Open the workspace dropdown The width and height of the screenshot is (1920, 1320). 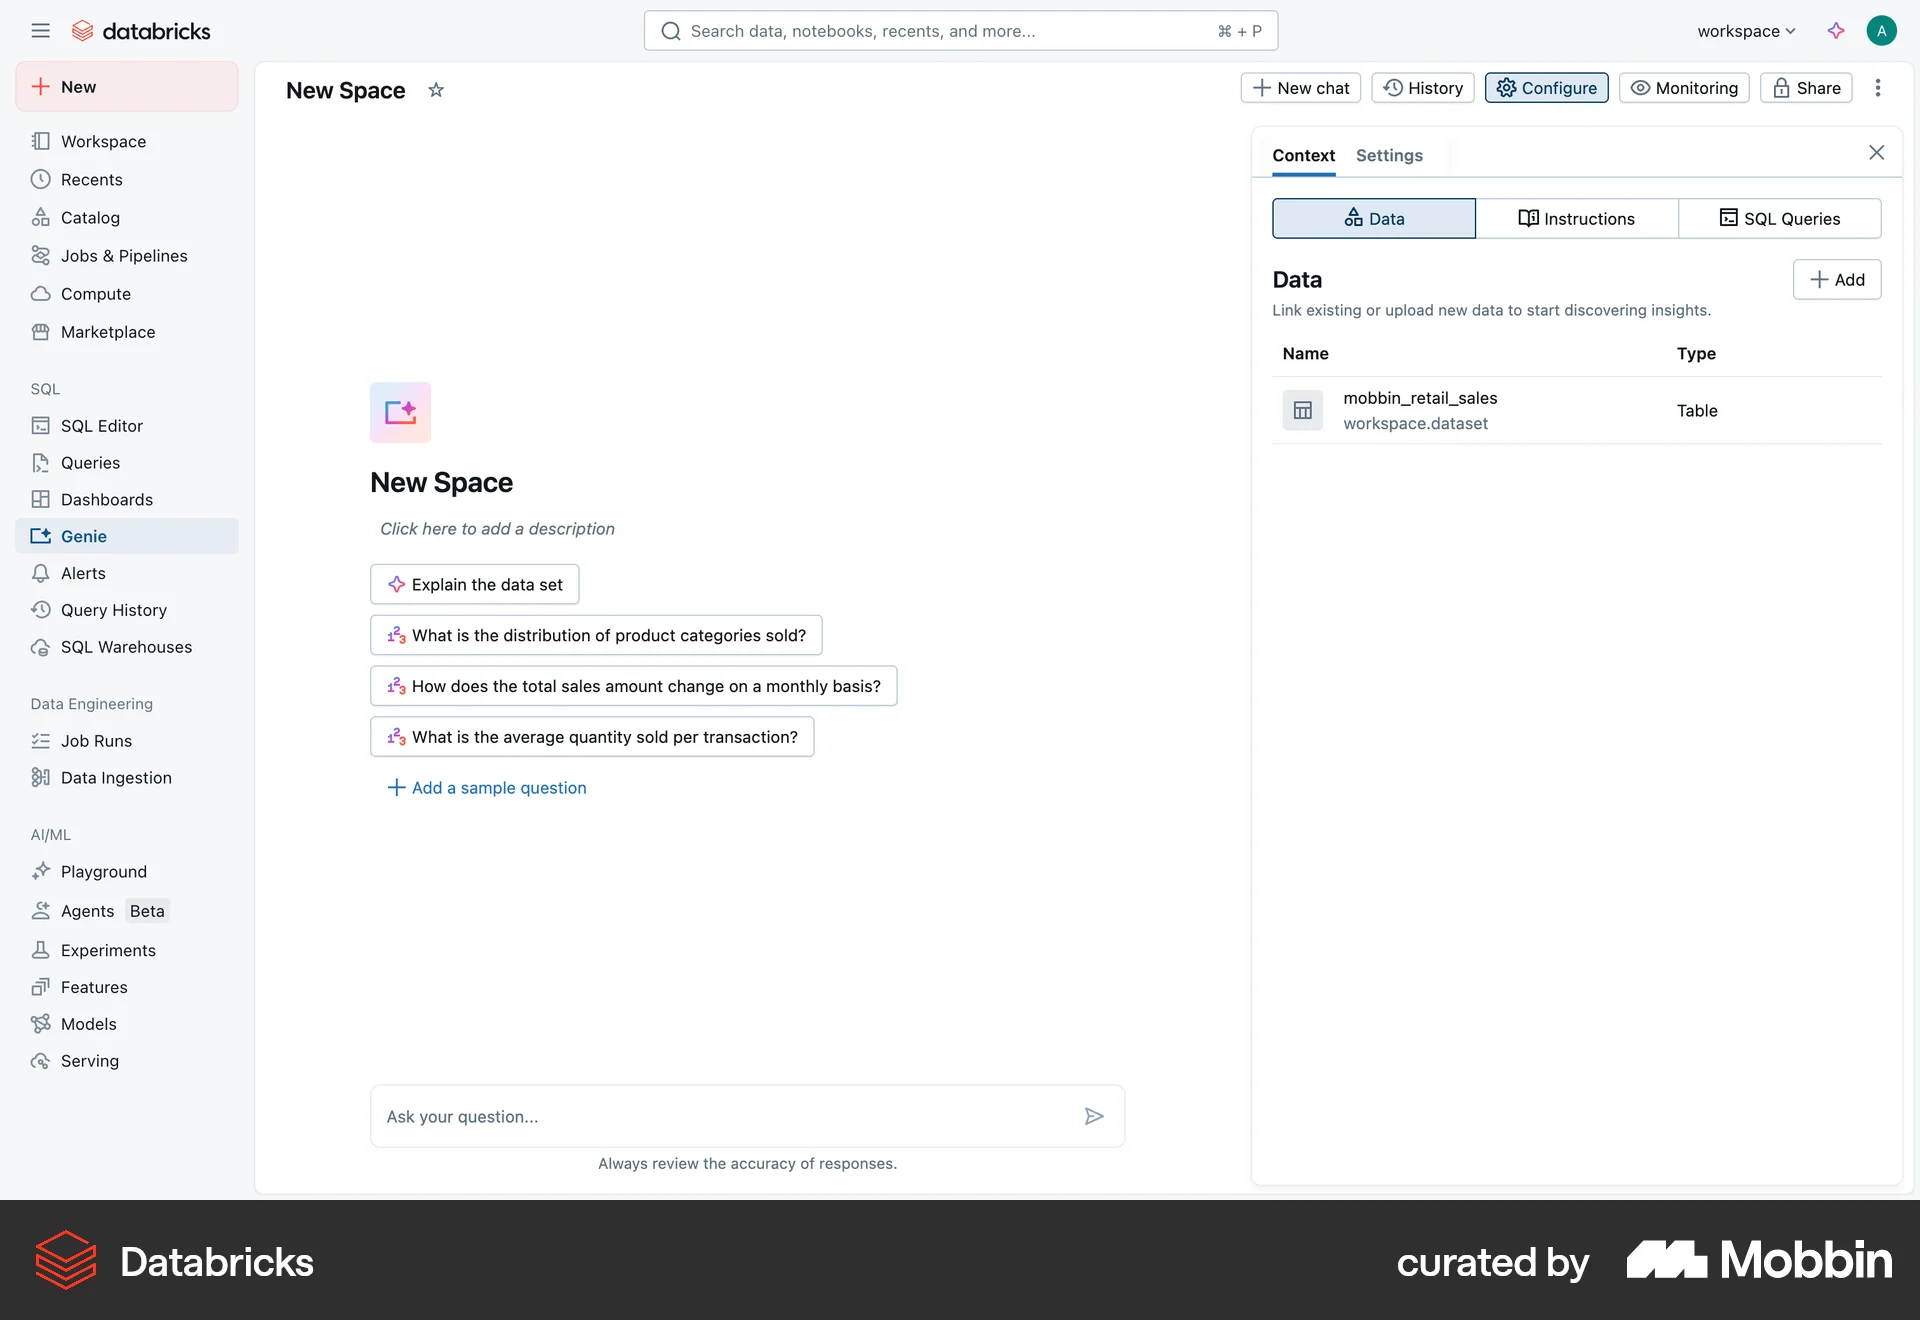coord(1744,31)
